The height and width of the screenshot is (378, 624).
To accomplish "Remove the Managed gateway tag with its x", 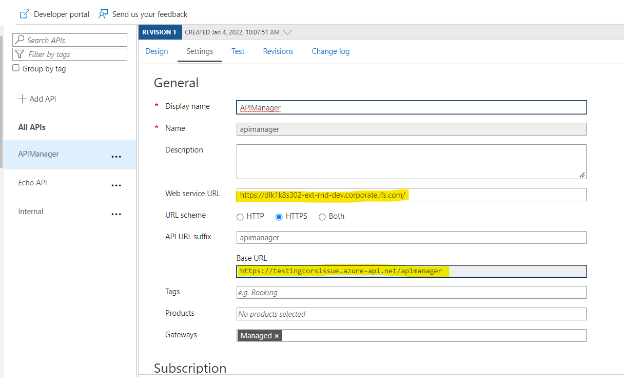I will 277,336.
